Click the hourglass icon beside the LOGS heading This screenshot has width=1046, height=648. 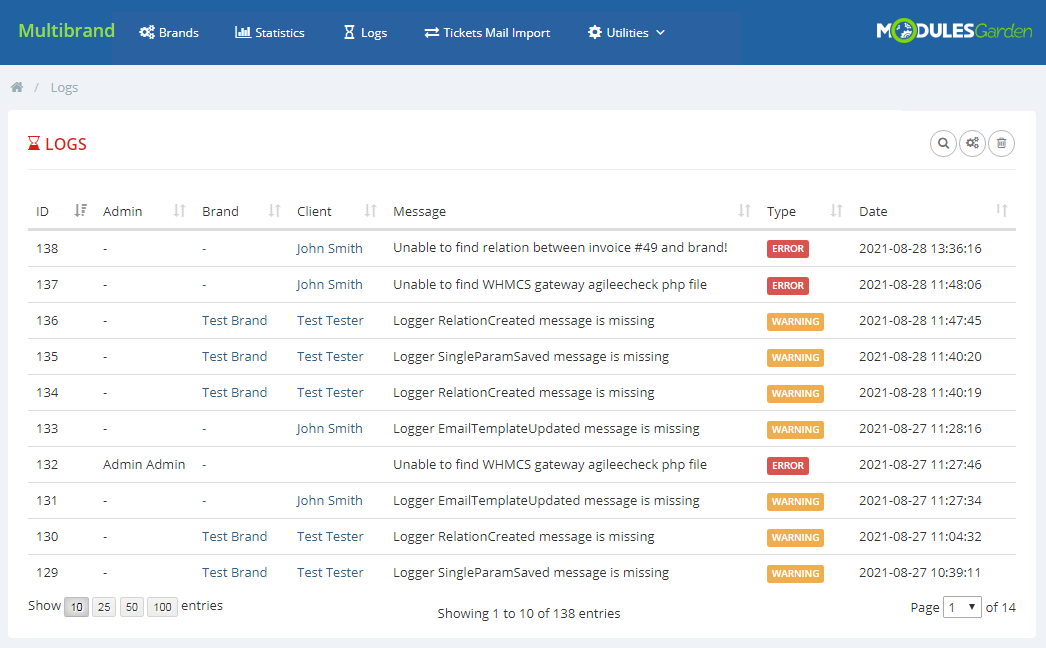point(31,143)
